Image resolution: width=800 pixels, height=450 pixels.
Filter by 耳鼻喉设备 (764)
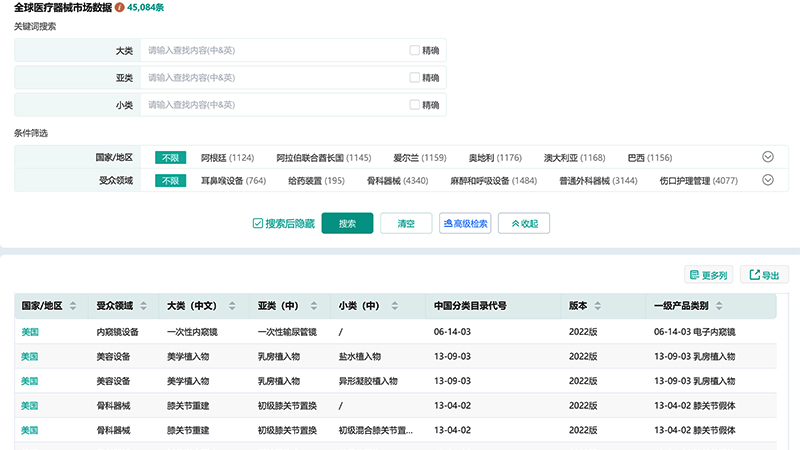tap(234, 181)
